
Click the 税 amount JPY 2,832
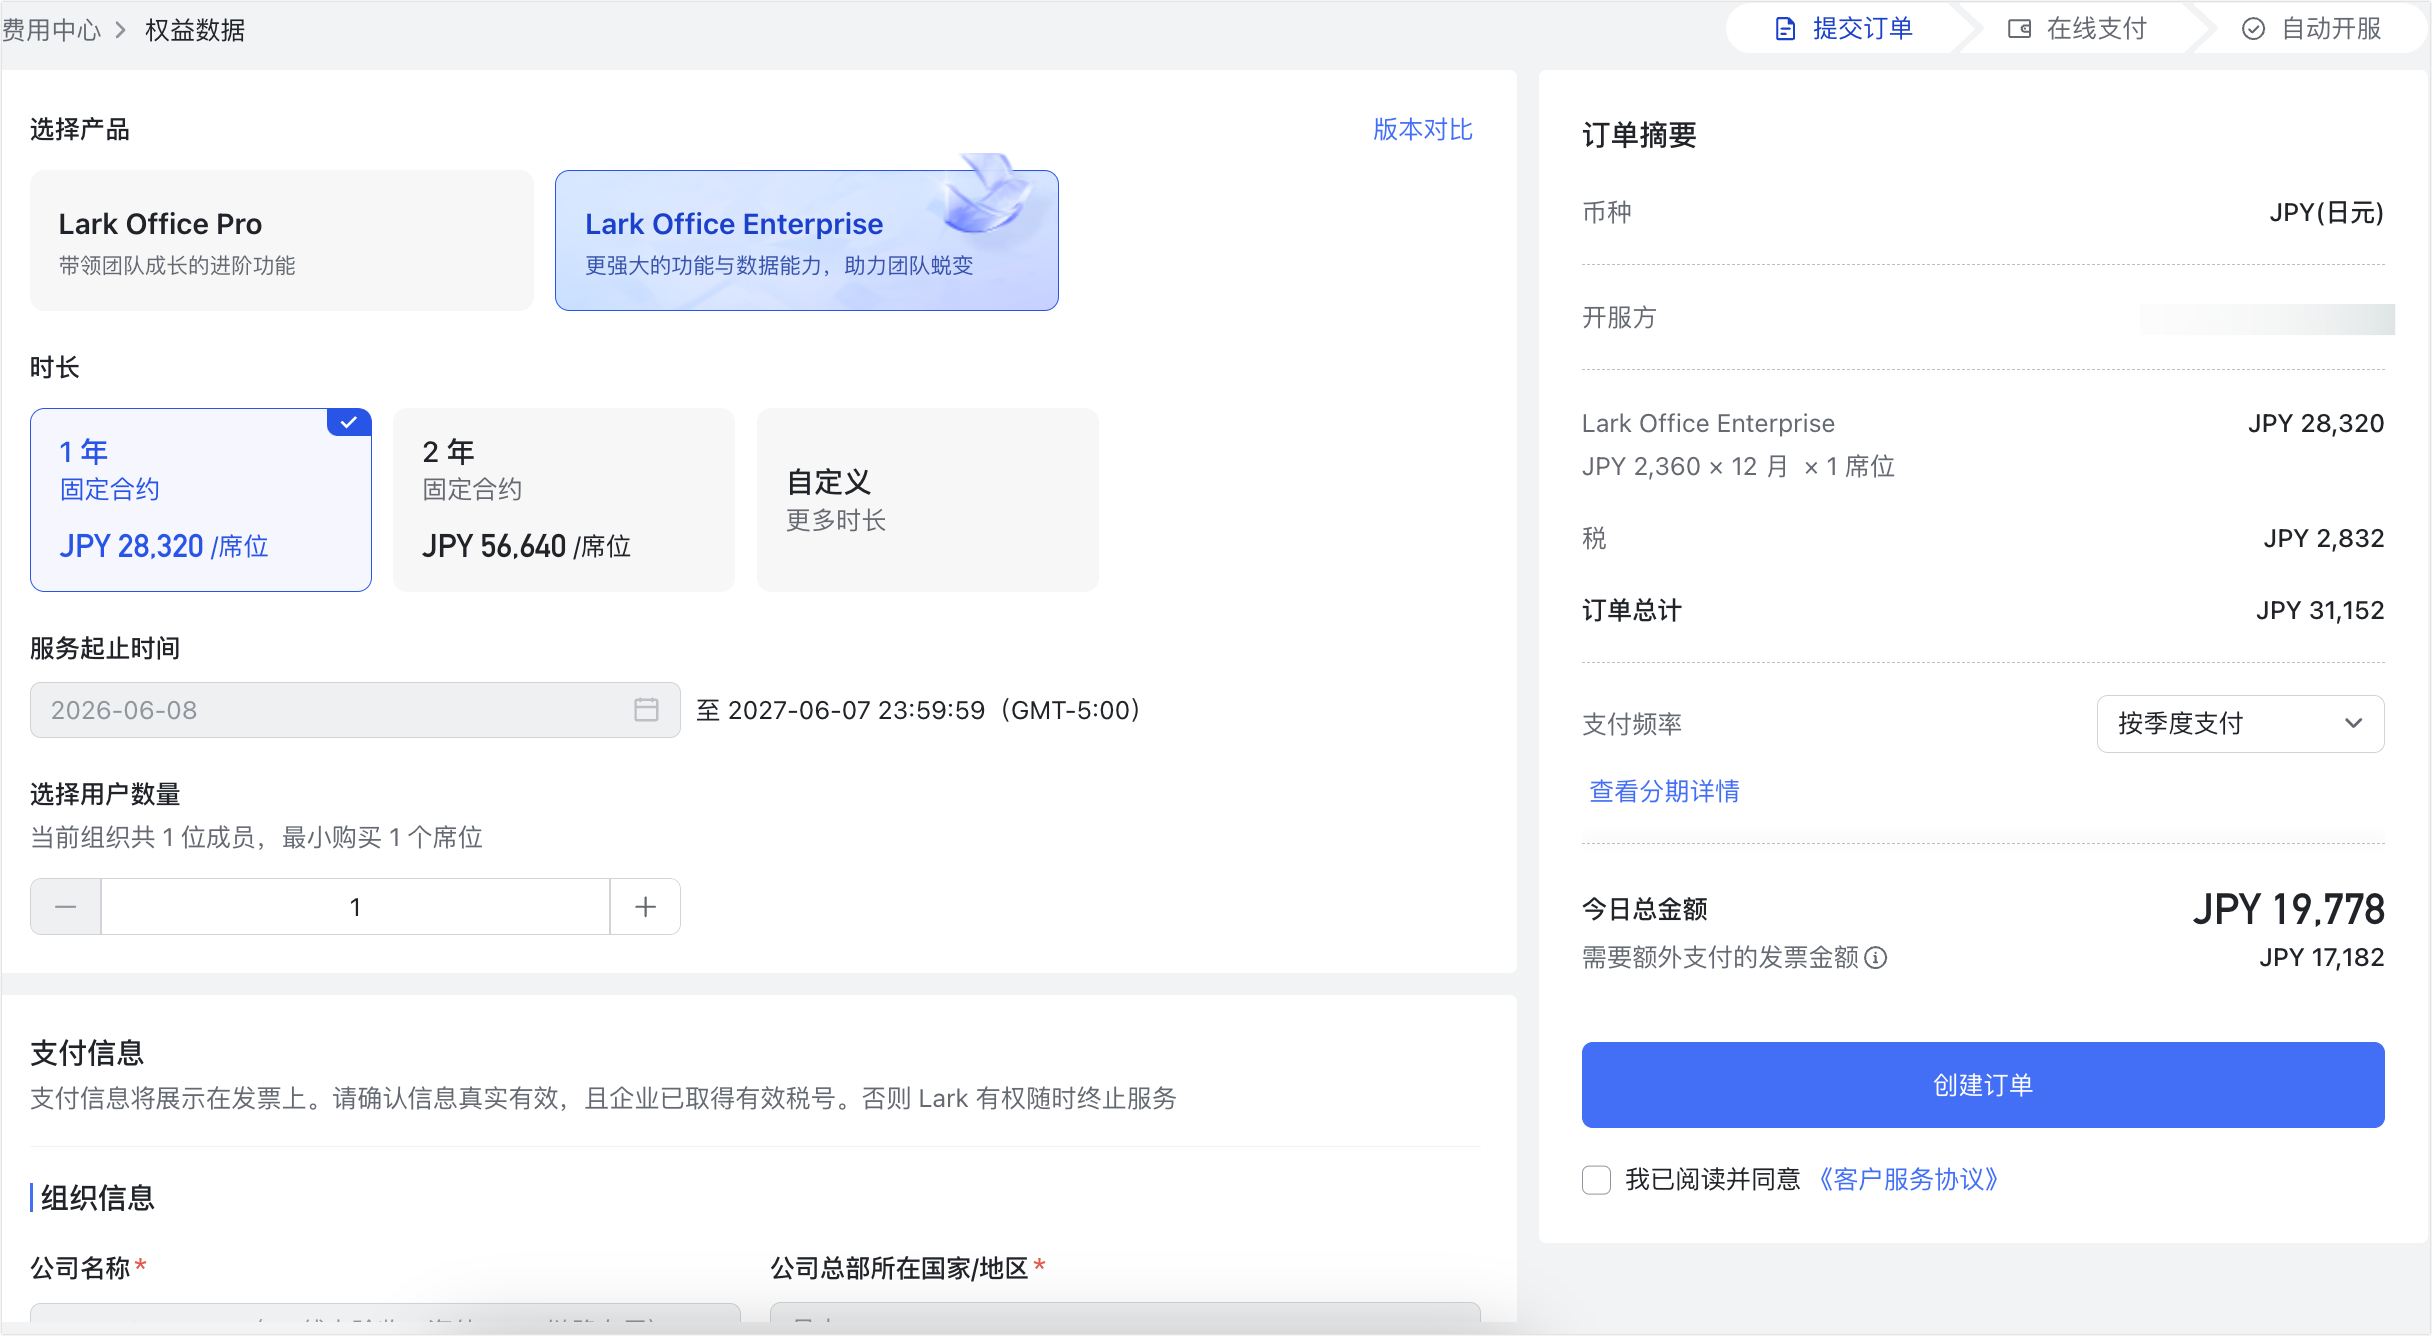point(2324,539)
